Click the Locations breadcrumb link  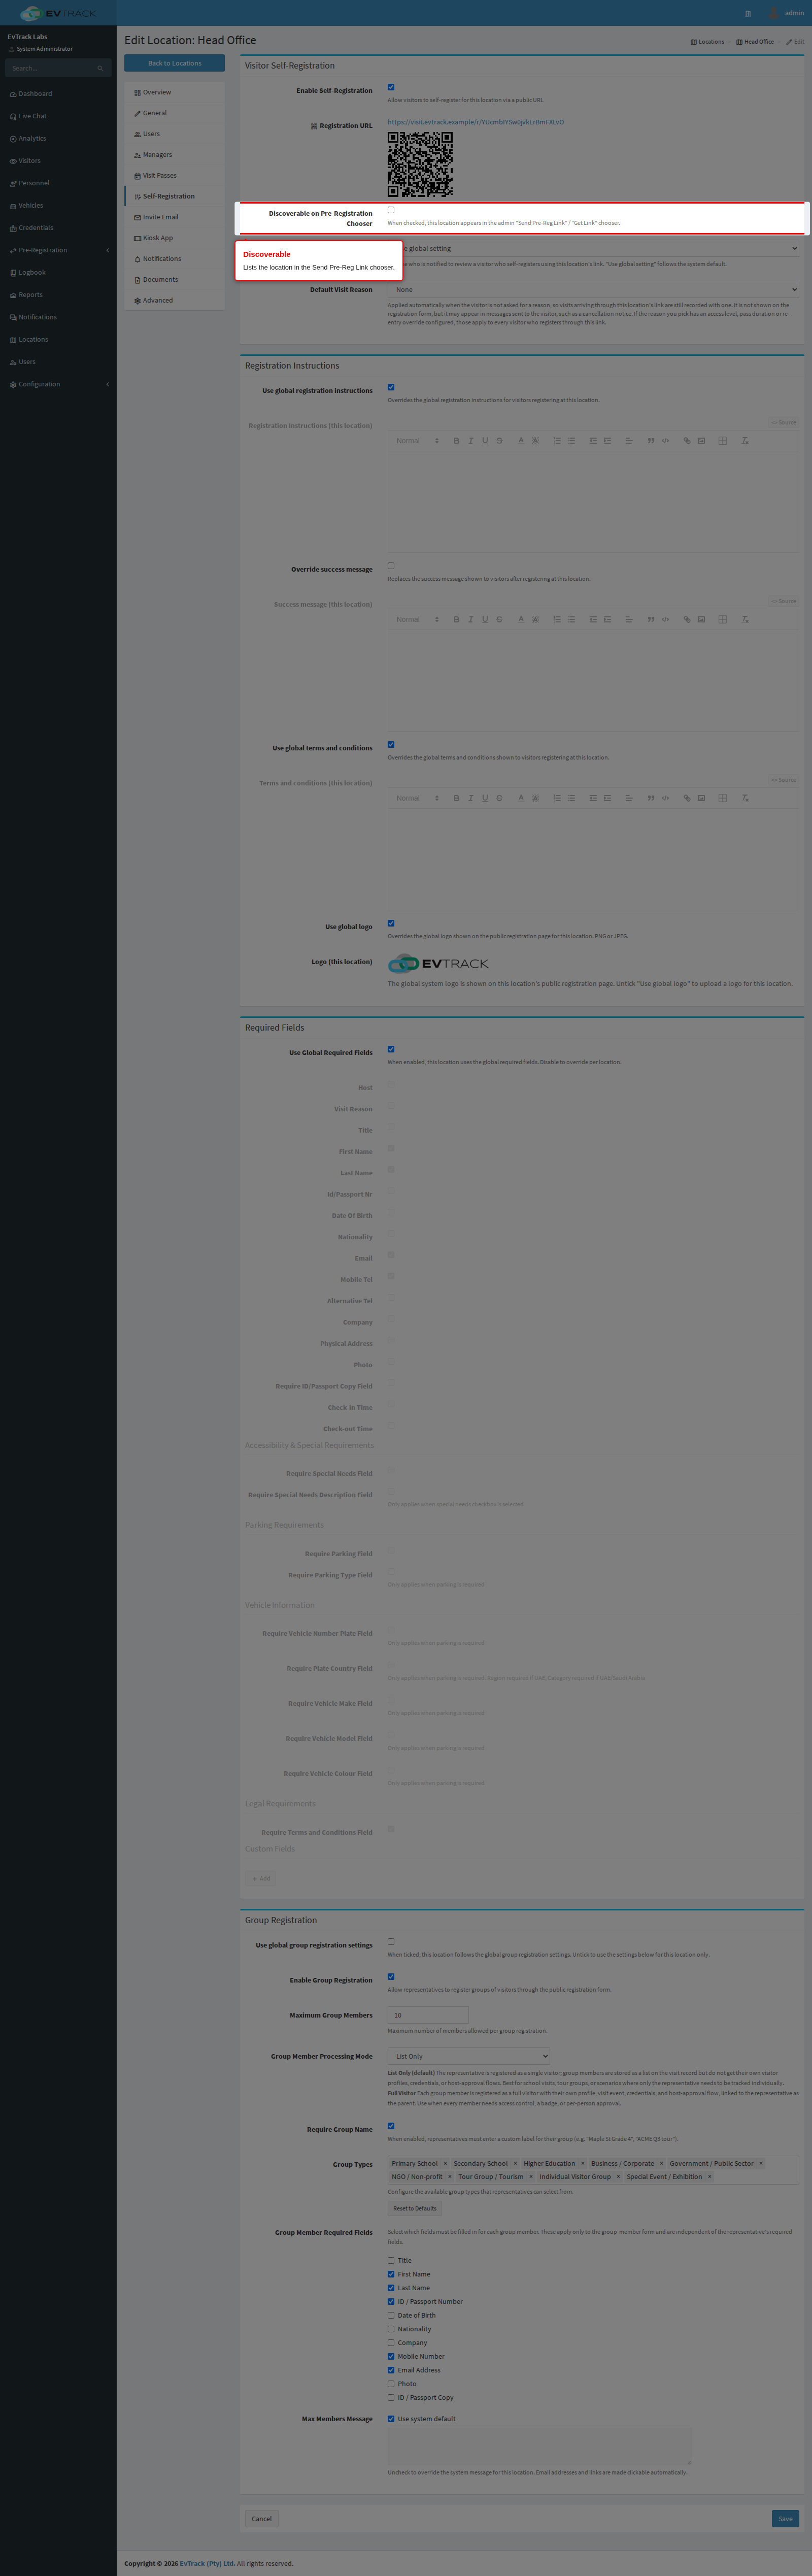click(x=708, y=42)
